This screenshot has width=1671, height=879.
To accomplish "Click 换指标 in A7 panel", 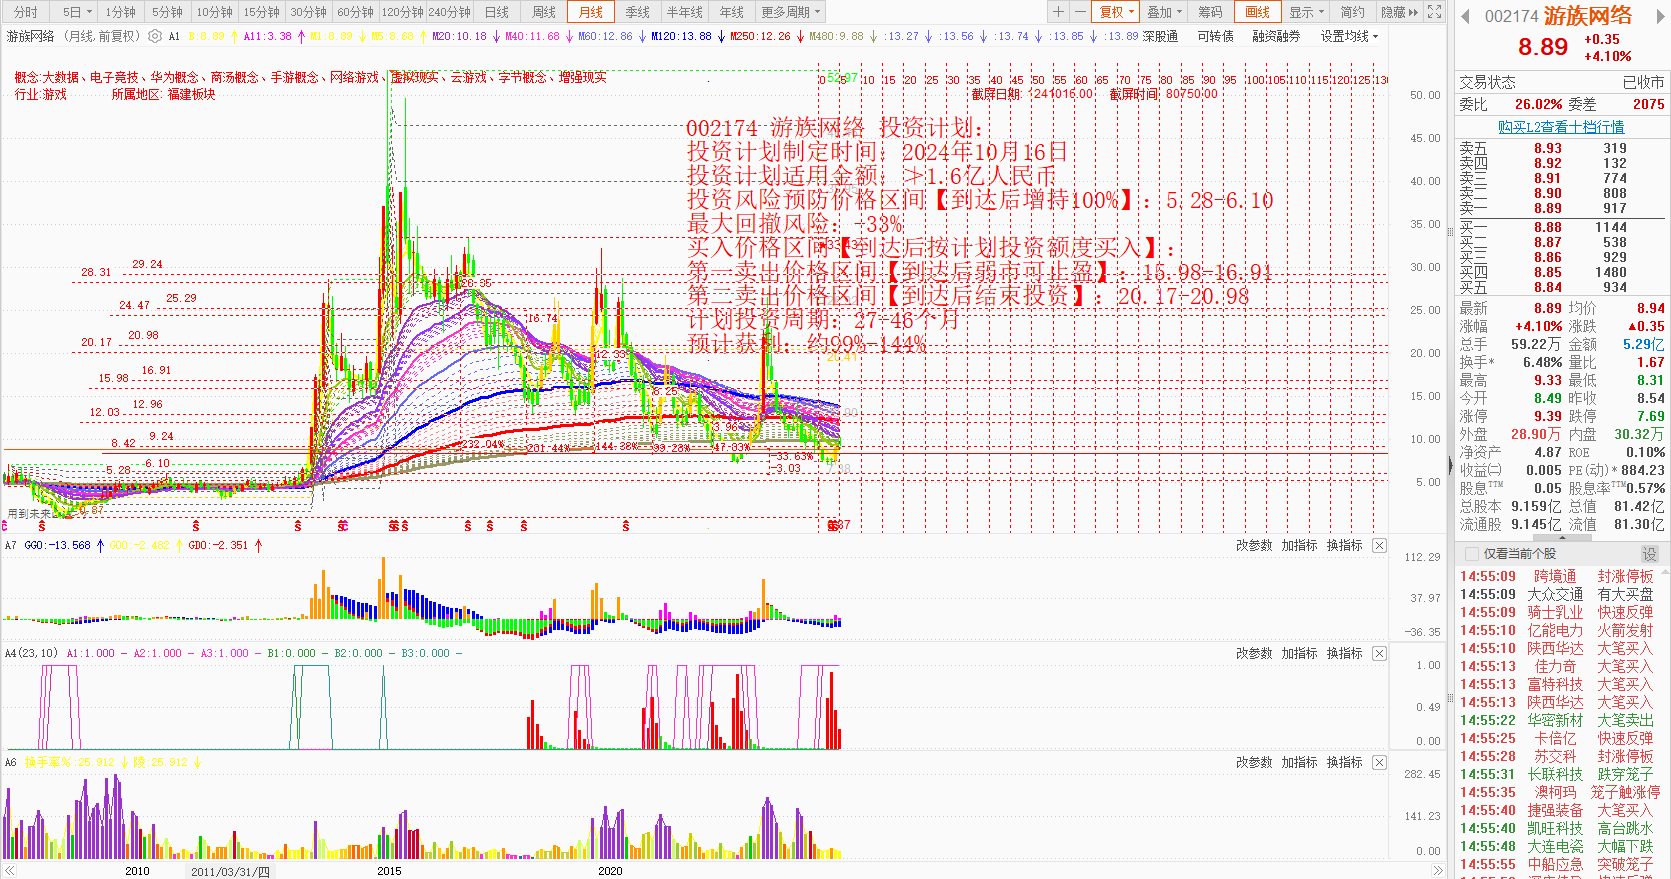I will (x=1344, y=545).
